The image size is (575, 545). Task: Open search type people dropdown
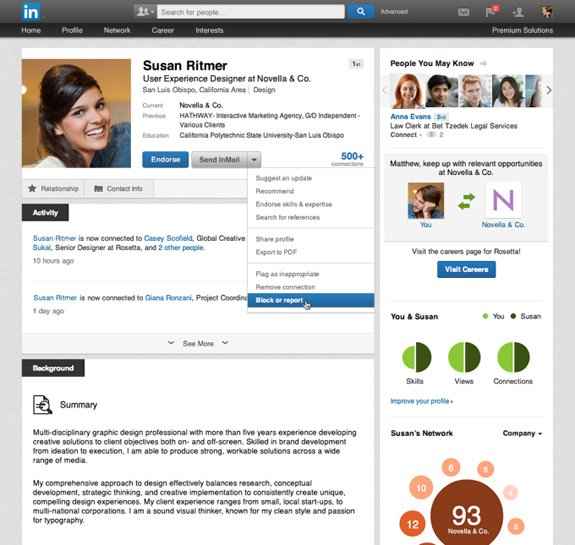coord(145,12)
